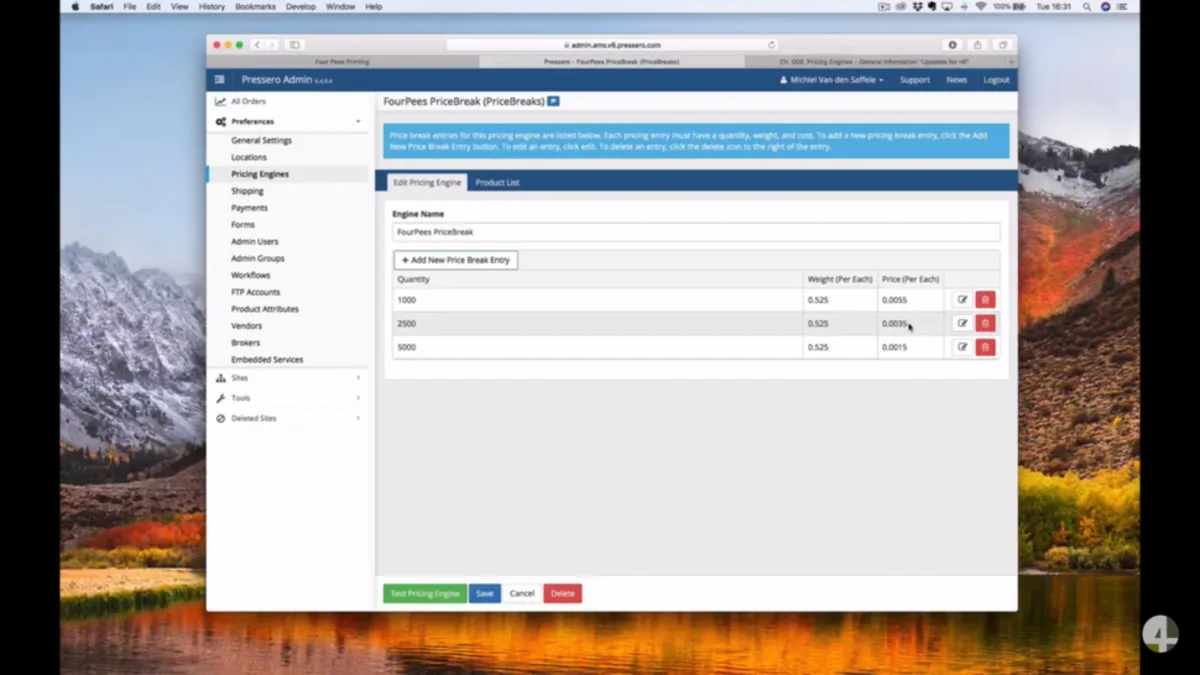Open Embedded Services in sidebar
Viewport: 1200px width, 675px height.
pyautogui.click(x=267, y=359)
